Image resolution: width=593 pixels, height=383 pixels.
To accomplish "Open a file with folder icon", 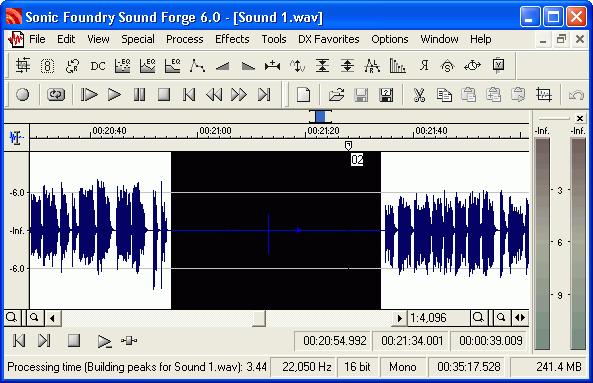I will (336, 95).
